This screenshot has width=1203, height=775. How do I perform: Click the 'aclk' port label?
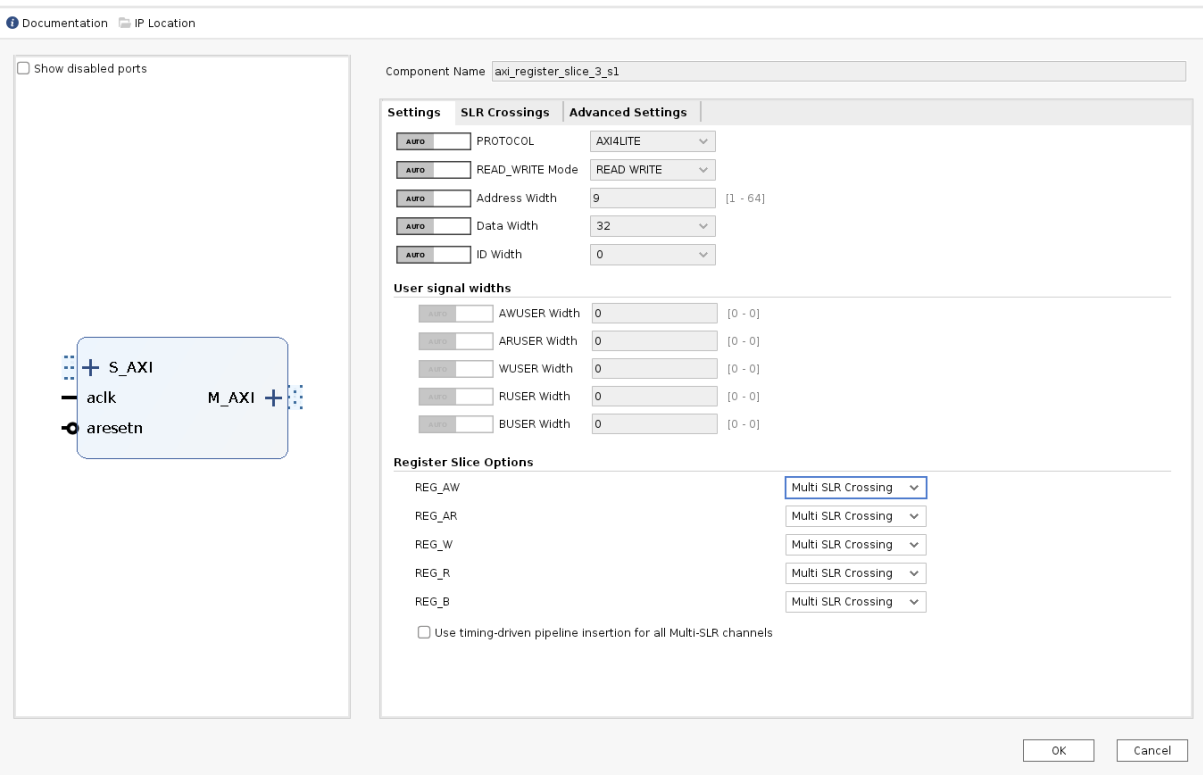click(x=100, y=397)
